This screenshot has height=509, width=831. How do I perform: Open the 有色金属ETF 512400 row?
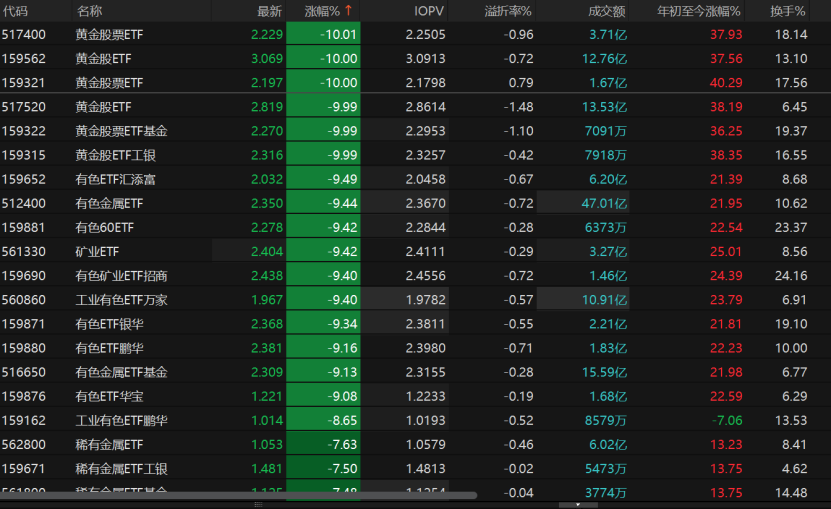[x=109, y=203]
